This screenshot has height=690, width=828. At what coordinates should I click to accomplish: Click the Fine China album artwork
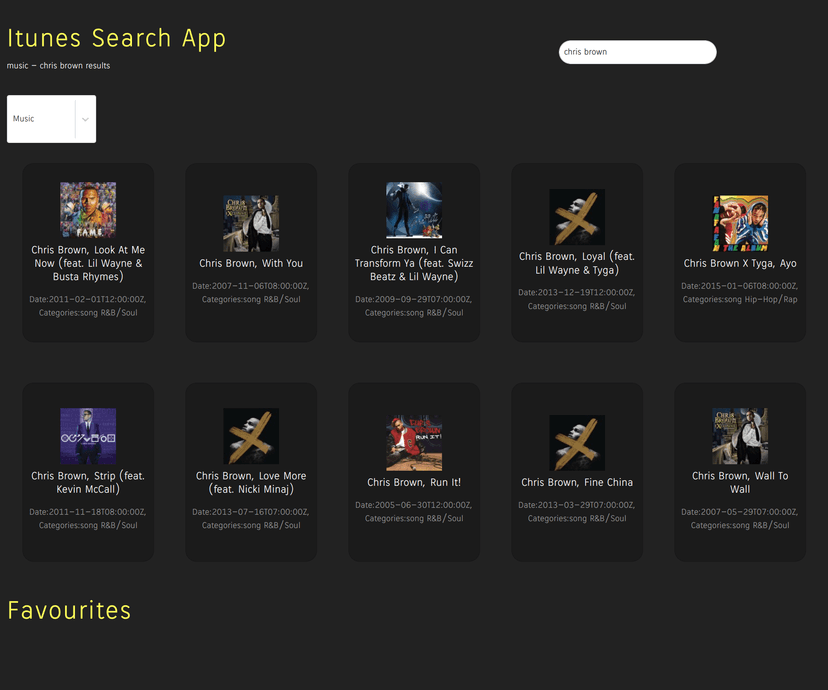coord(577,442)
